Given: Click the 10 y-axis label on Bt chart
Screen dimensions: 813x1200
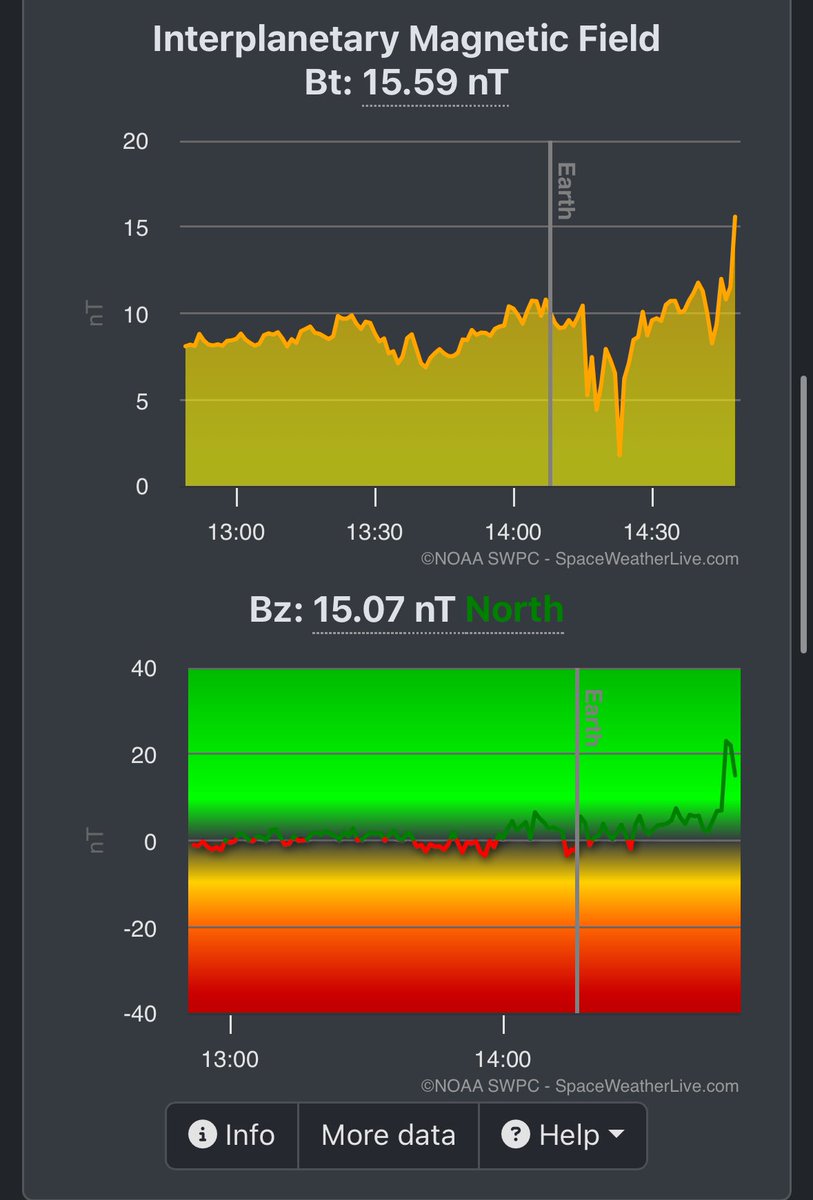Looking at the screenshot, I should pos(135,314).
